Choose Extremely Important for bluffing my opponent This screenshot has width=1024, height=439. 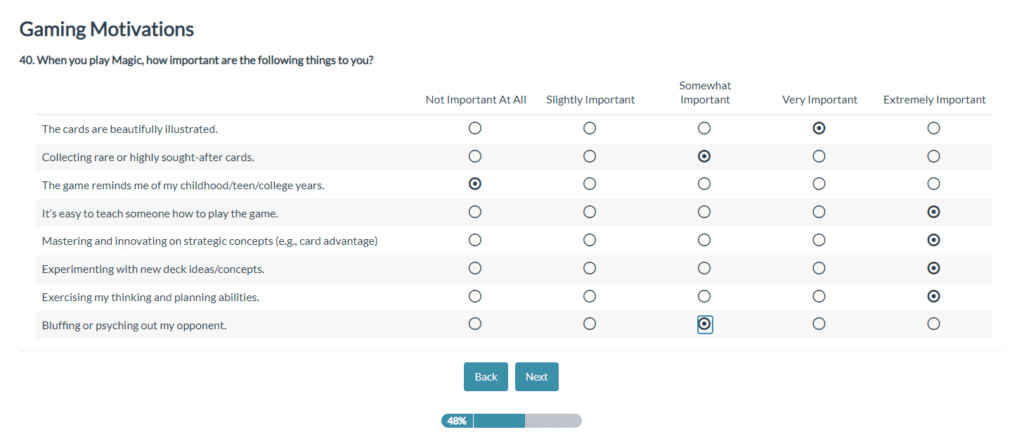pos(933,324)
